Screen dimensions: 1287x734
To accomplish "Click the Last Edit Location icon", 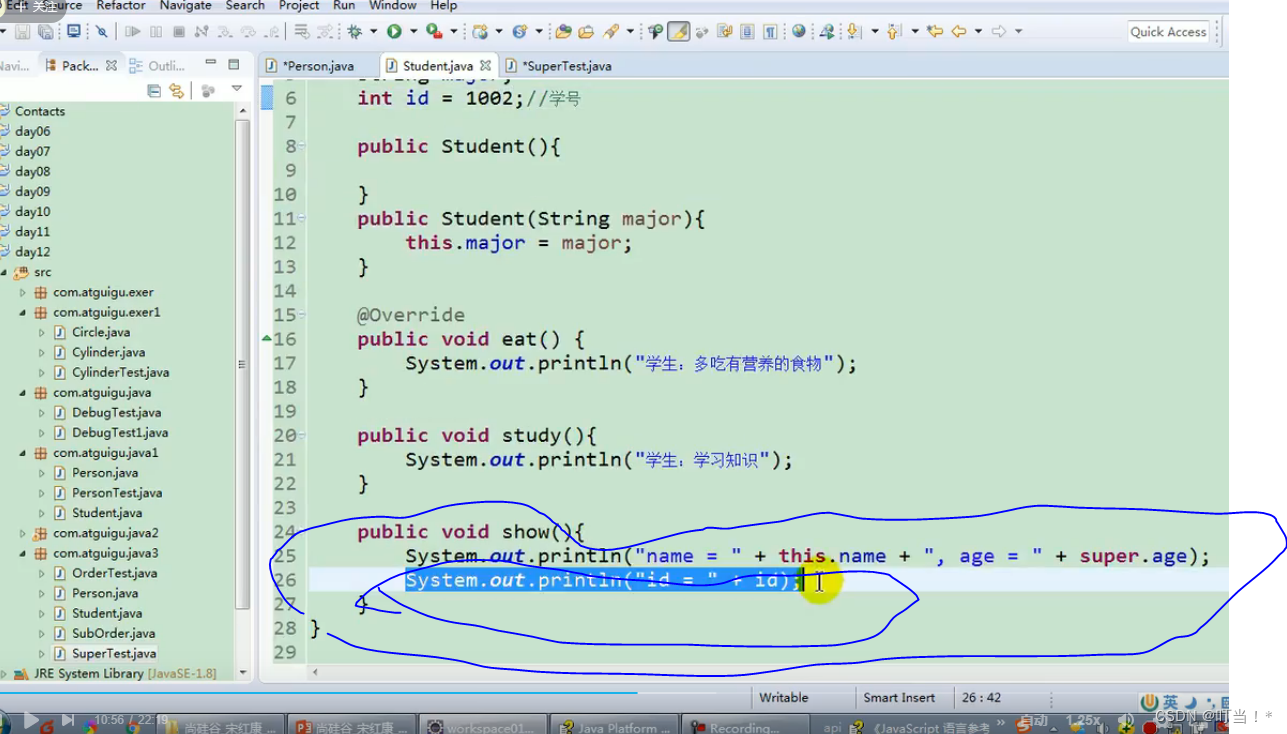I will coord(935,32).
